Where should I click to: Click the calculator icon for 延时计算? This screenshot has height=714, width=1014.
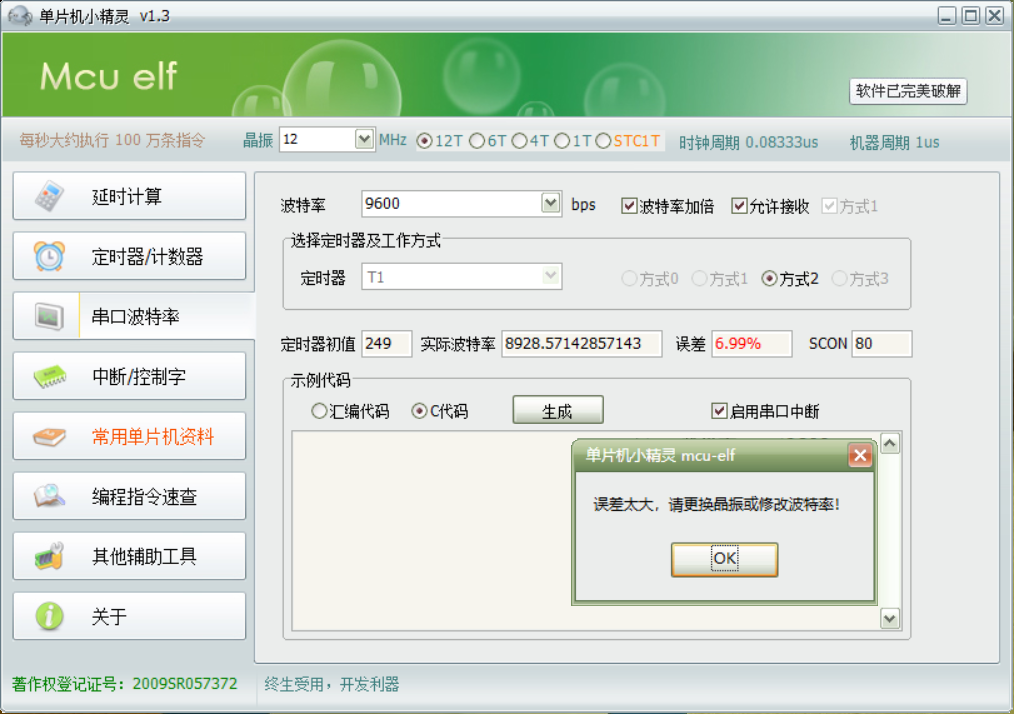pos(50,196)
